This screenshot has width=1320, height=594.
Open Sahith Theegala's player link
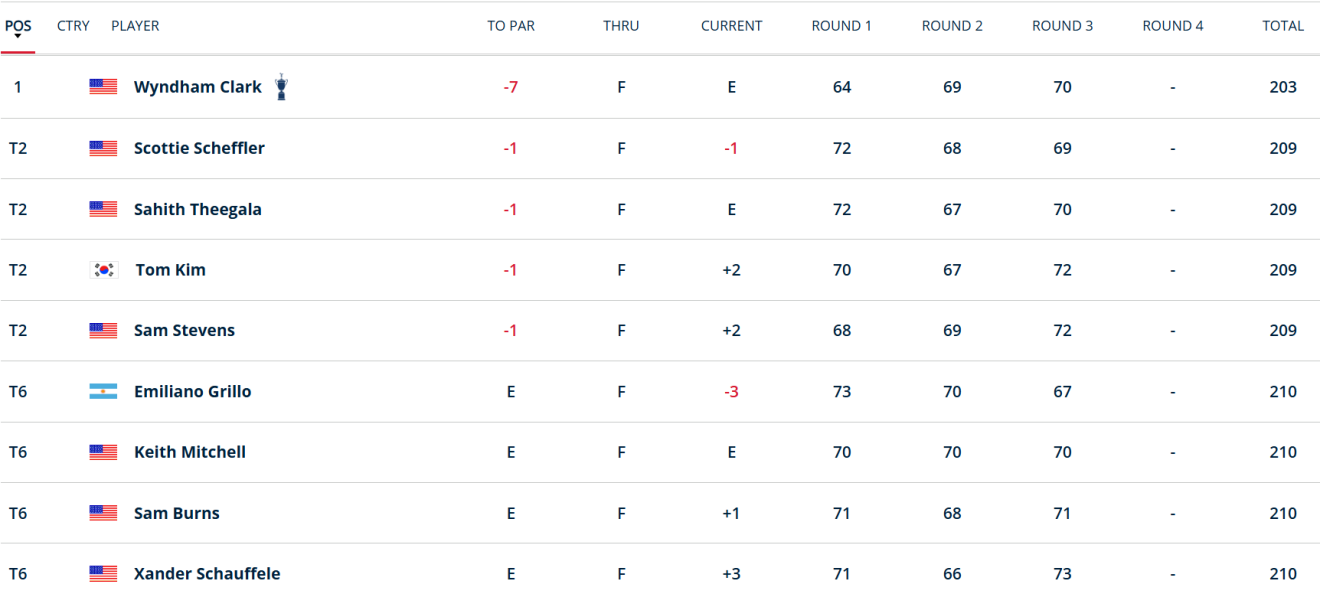pyautogui.click(x=198, y=209)
